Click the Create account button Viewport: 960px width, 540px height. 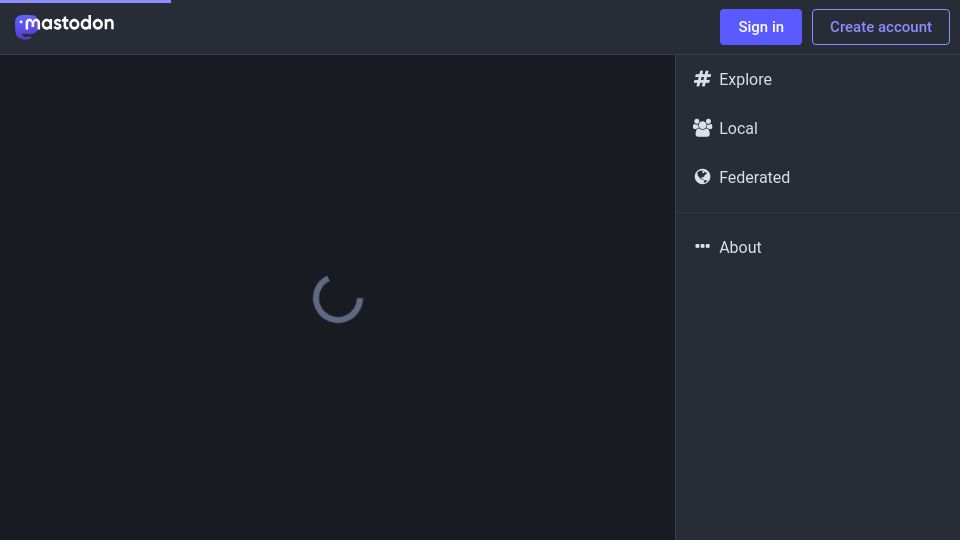tap(880, 27)
